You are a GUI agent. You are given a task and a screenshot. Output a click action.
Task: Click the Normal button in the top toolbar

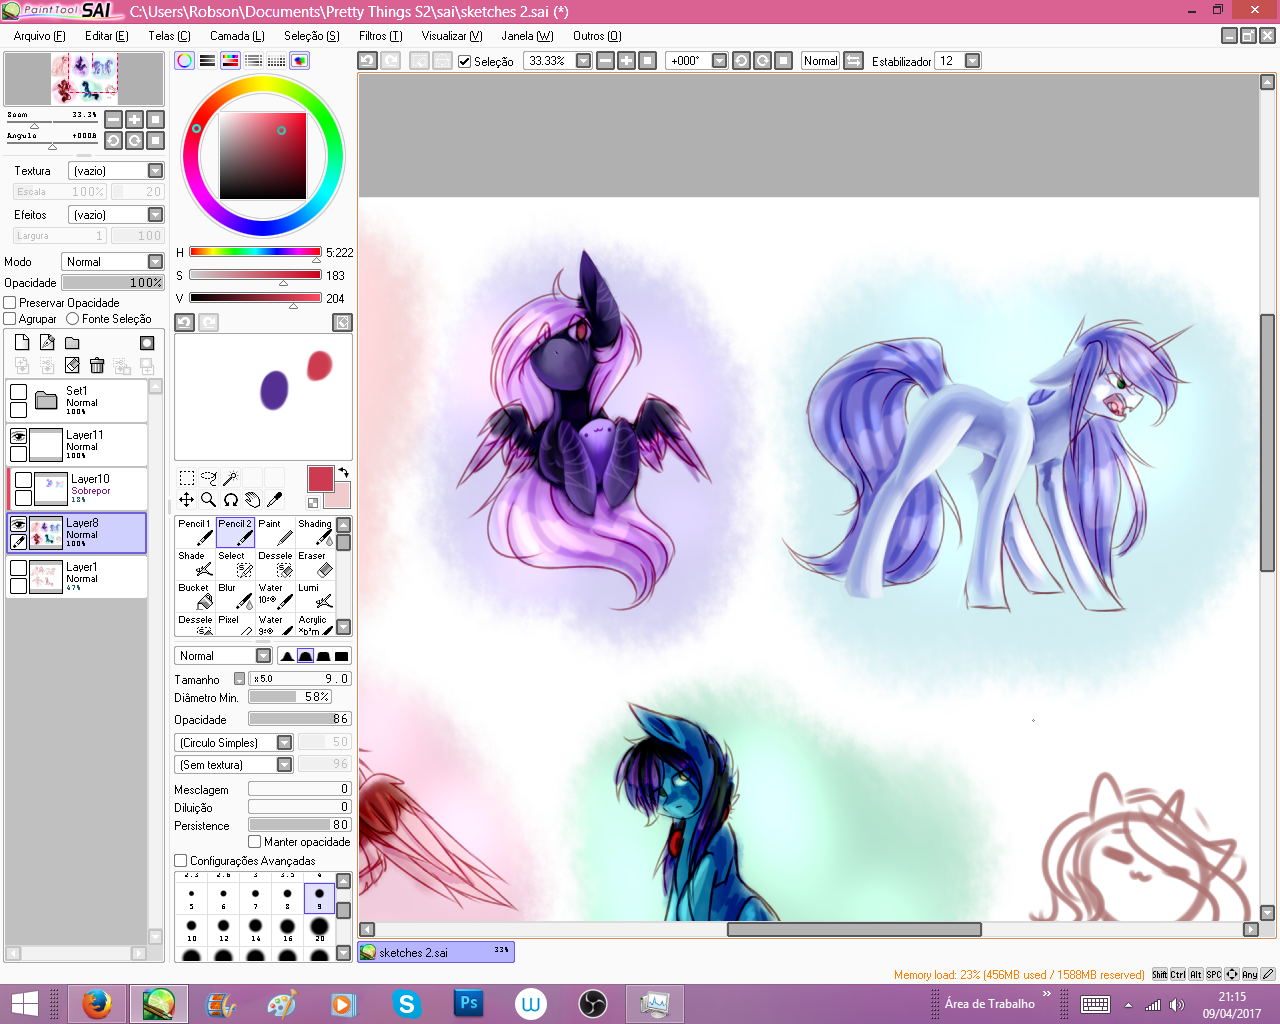coord(821,61)
